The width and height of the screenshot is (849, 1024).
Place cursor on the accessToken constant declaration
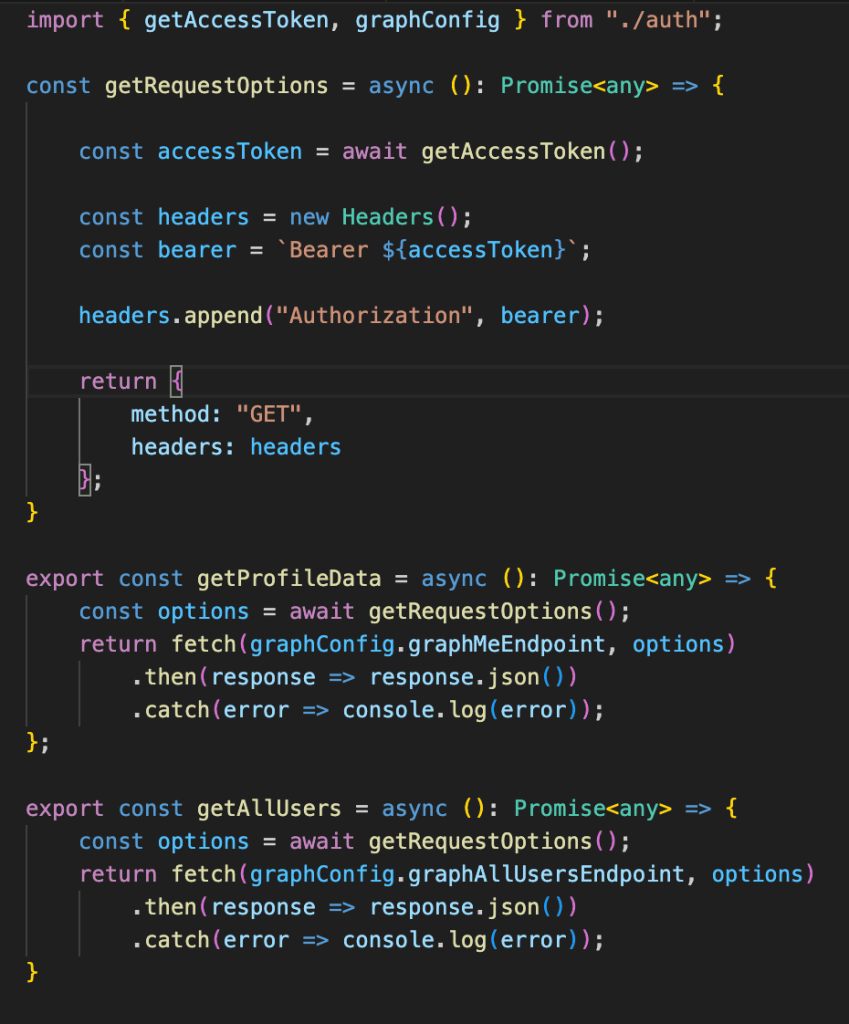[x=230, y=151]
